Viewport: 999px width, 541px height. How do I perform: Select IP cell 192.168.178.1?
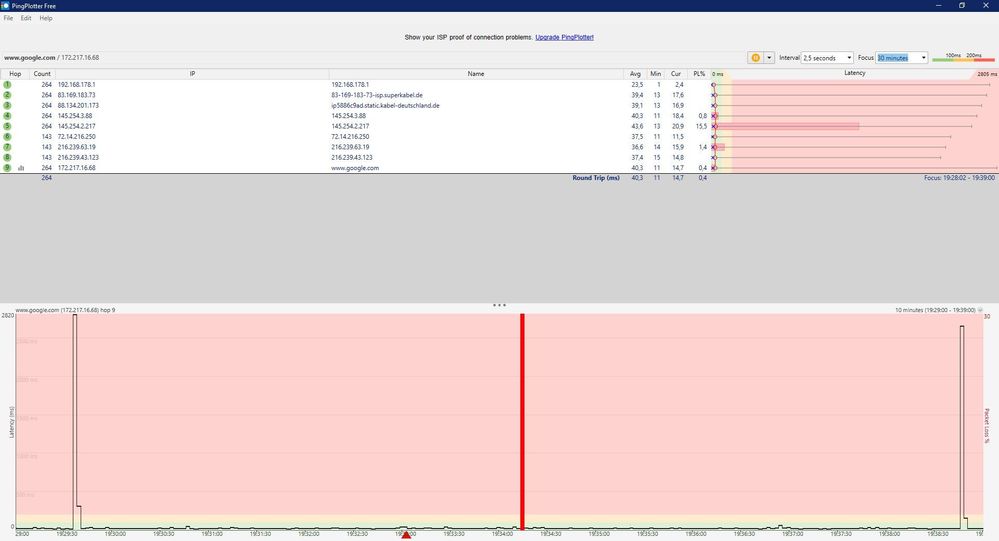pyautogui.click(x=76, y=84)
